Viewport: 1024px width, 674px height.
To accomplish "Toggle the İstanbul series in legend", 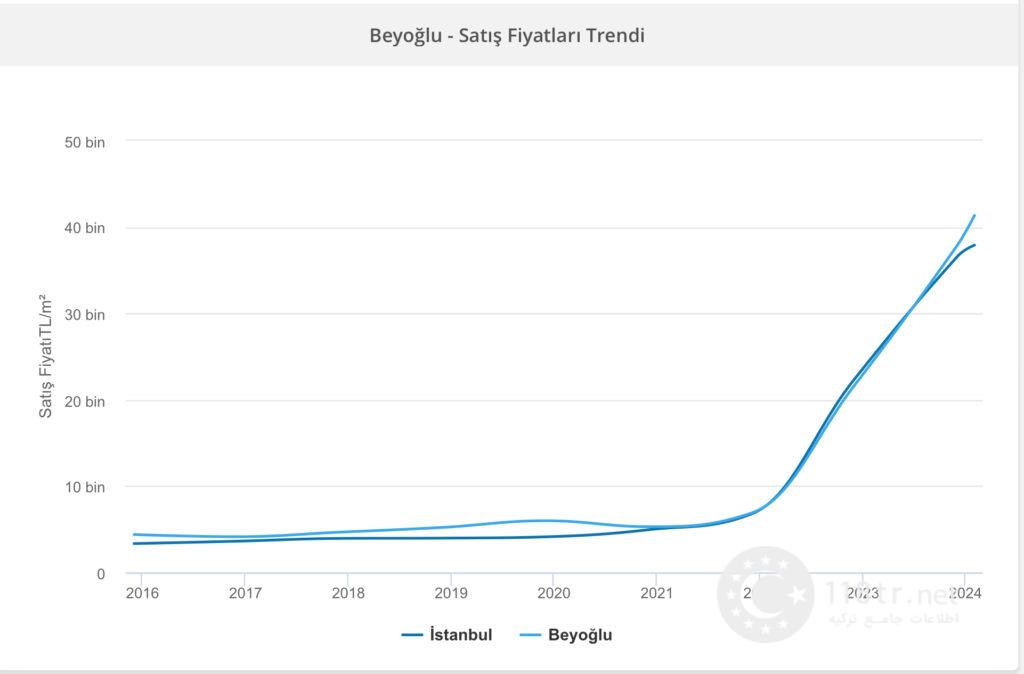I will pyautogui.click(x=460, y=635).
